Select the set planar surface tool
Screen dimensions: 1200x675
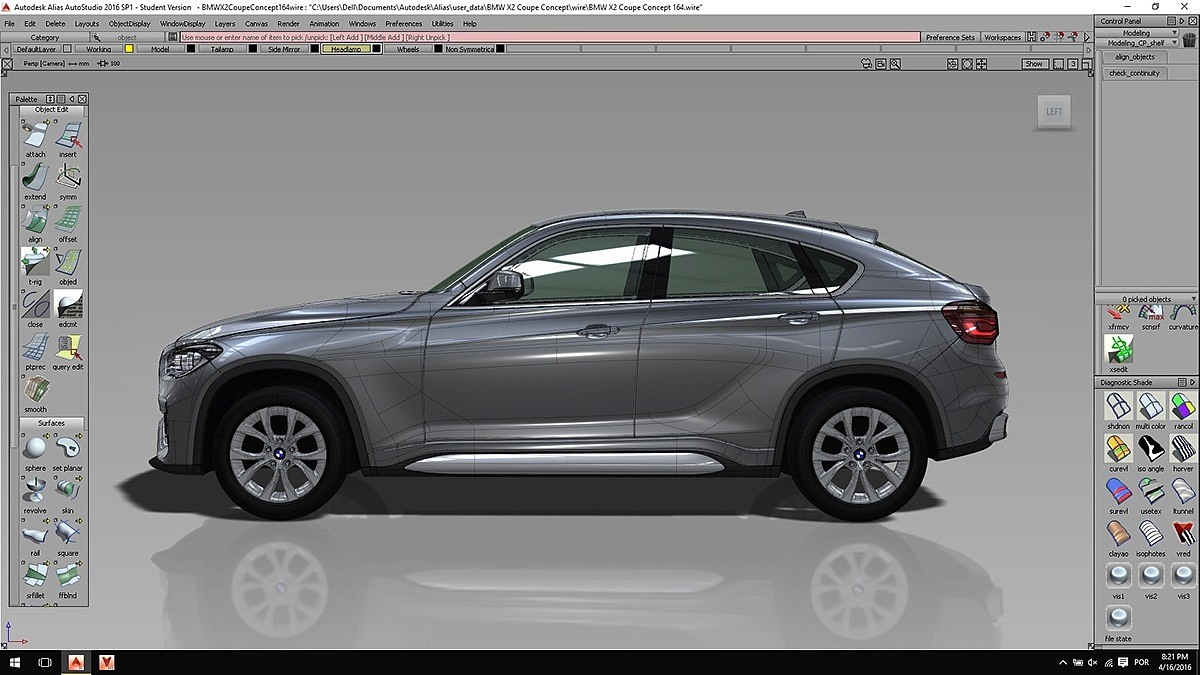(68, 447)
